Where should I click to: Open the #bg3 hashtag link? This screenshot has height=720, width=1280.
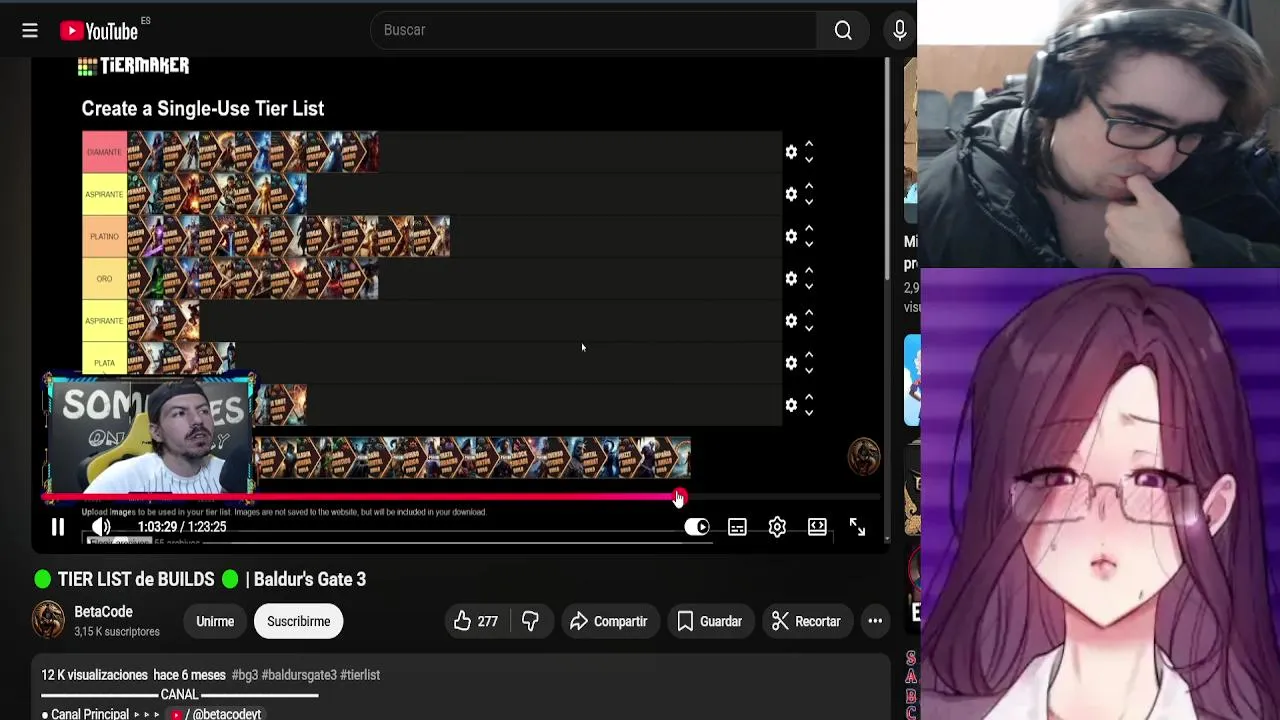pyautogui.click(x=245, y=675)
